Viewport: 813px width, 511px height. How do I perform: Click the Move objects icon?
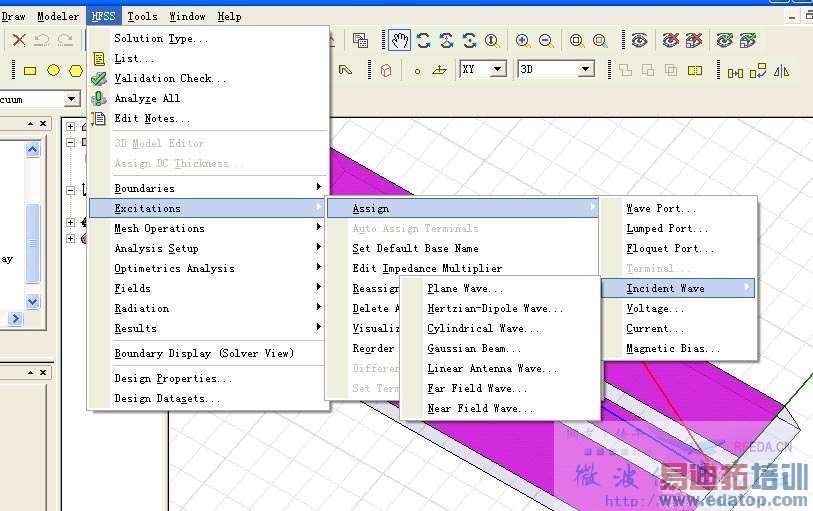735,72
